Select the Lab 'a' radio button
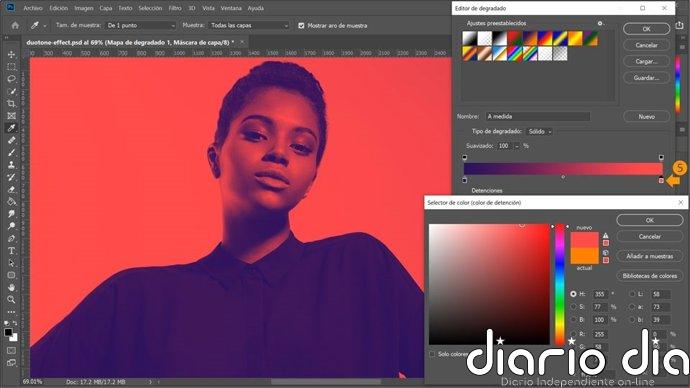This screenshot has width=690, height=388. 632,307
